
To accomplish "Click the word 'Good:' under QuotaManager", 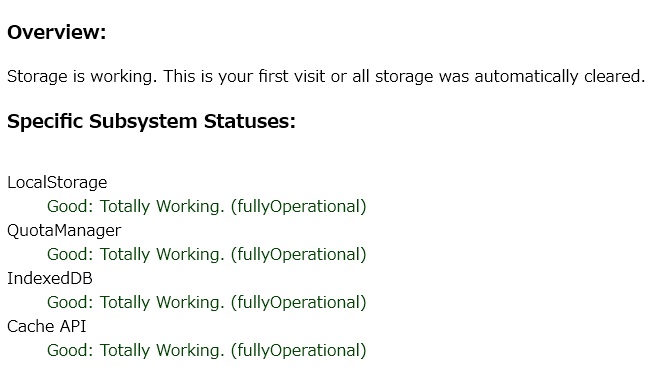I will (x=70, y=254).
